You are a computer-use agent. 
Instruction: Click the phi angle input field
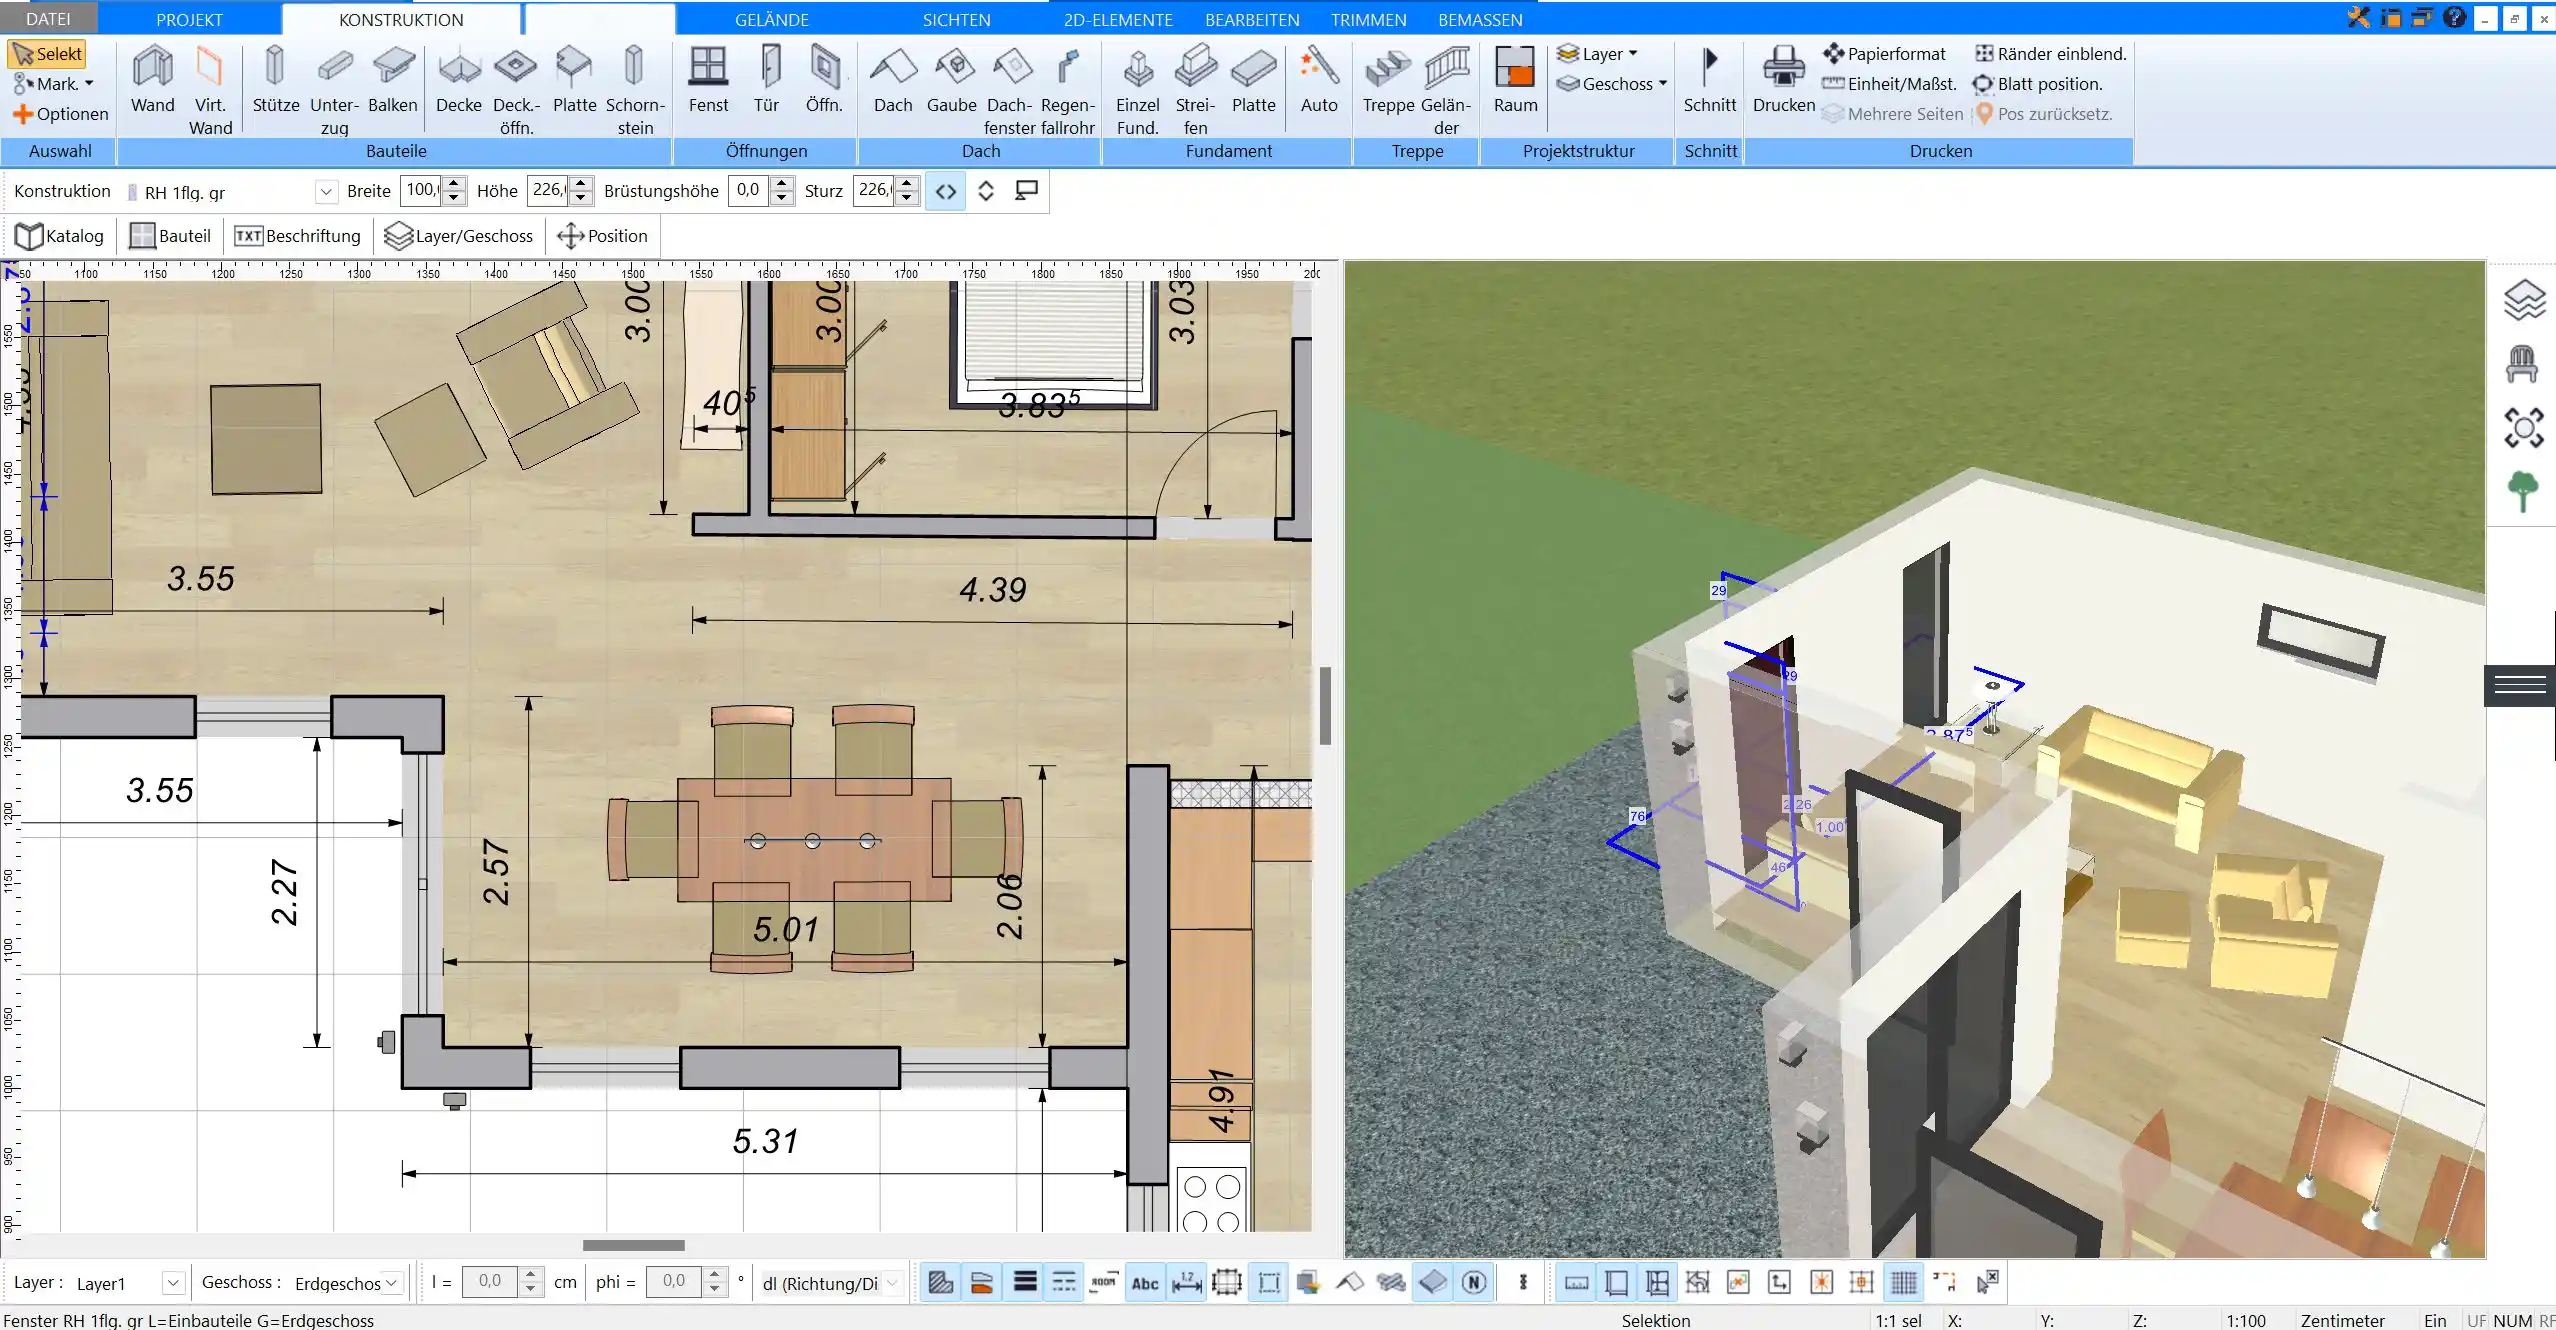674,1282
